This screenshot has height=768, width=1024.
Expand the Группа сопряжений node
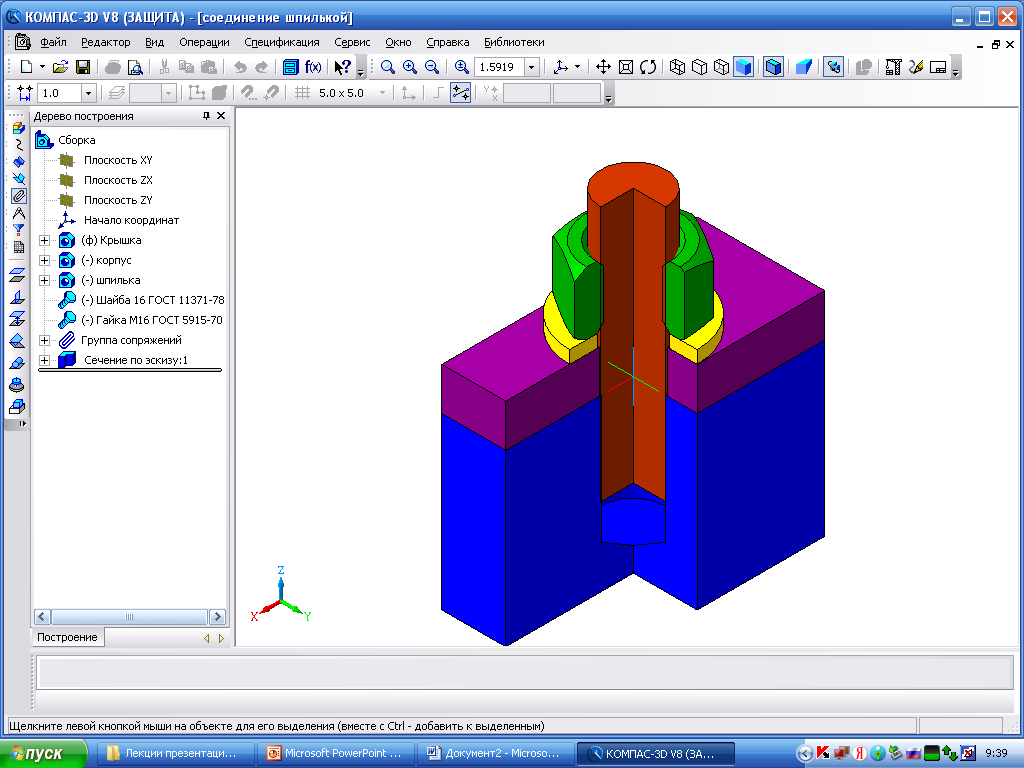44,340
